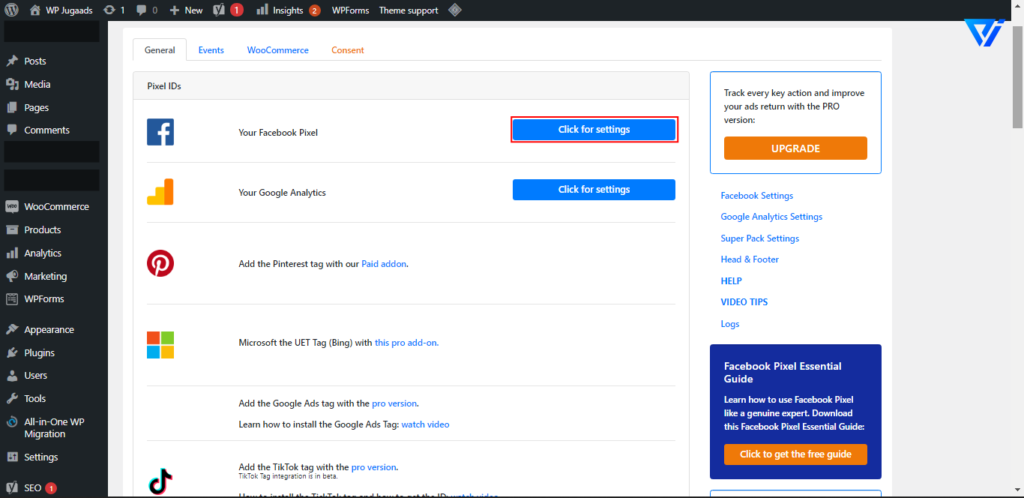
Task: Open Facebook Pixel Click for settings
Action: (594, 130)
